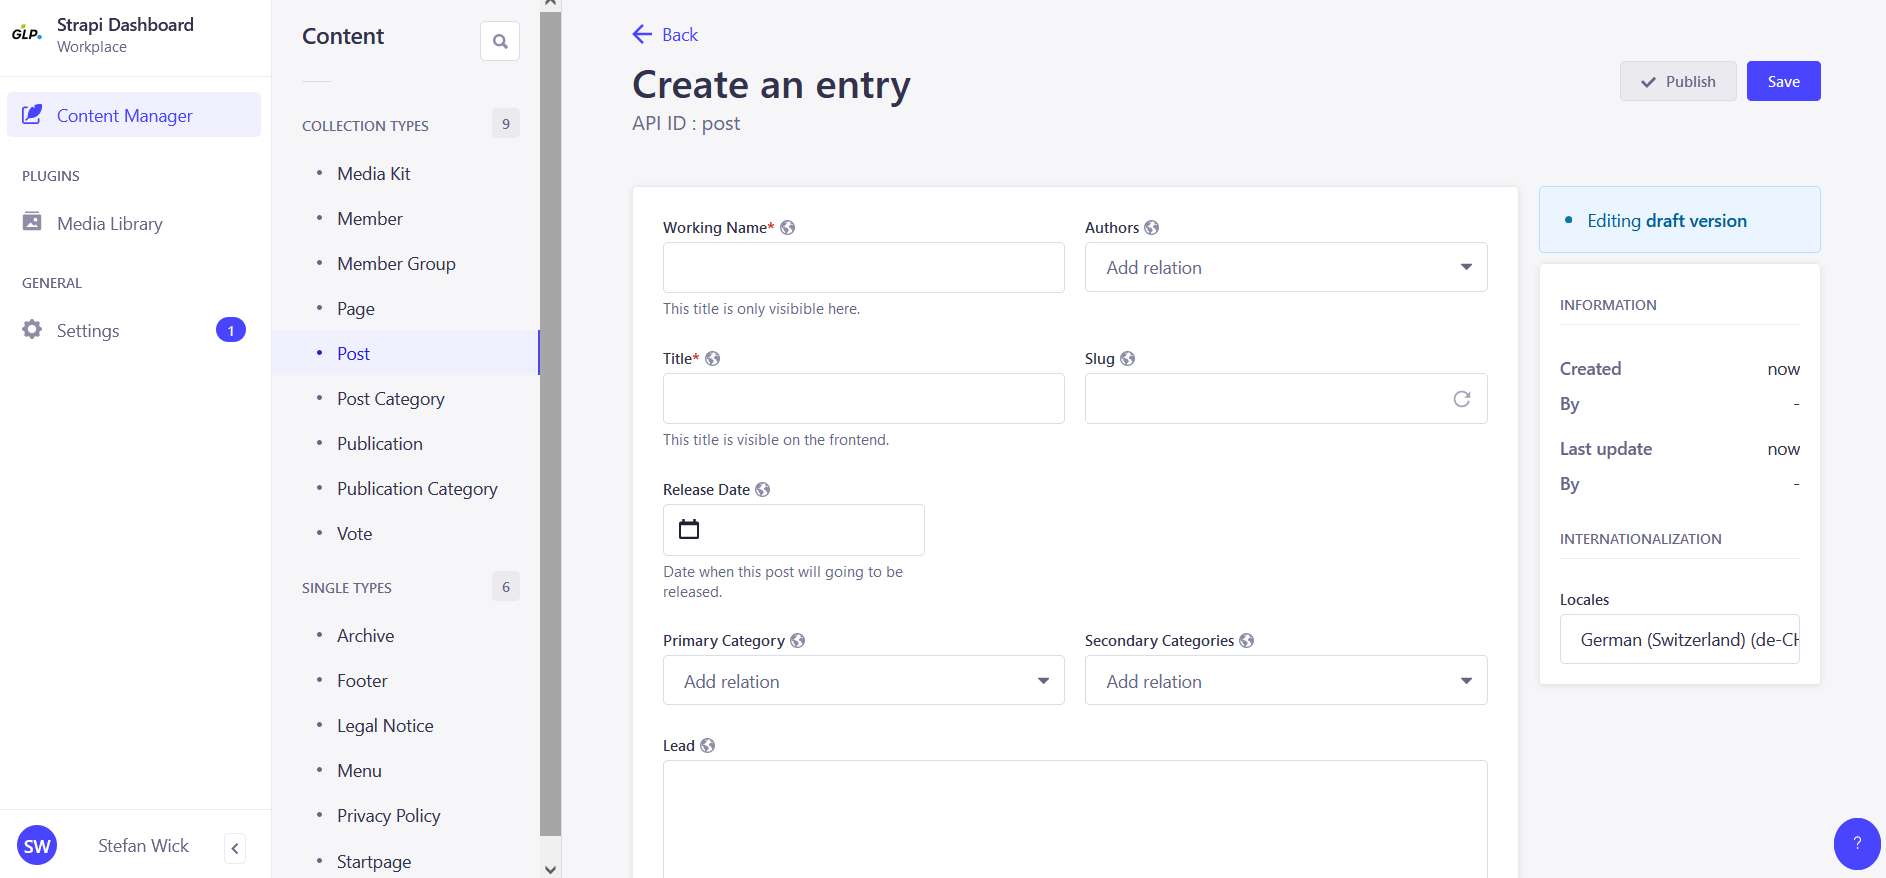Click into the Working Name field
Screen dimensions: 1886x878
click(x=863, y=268)
